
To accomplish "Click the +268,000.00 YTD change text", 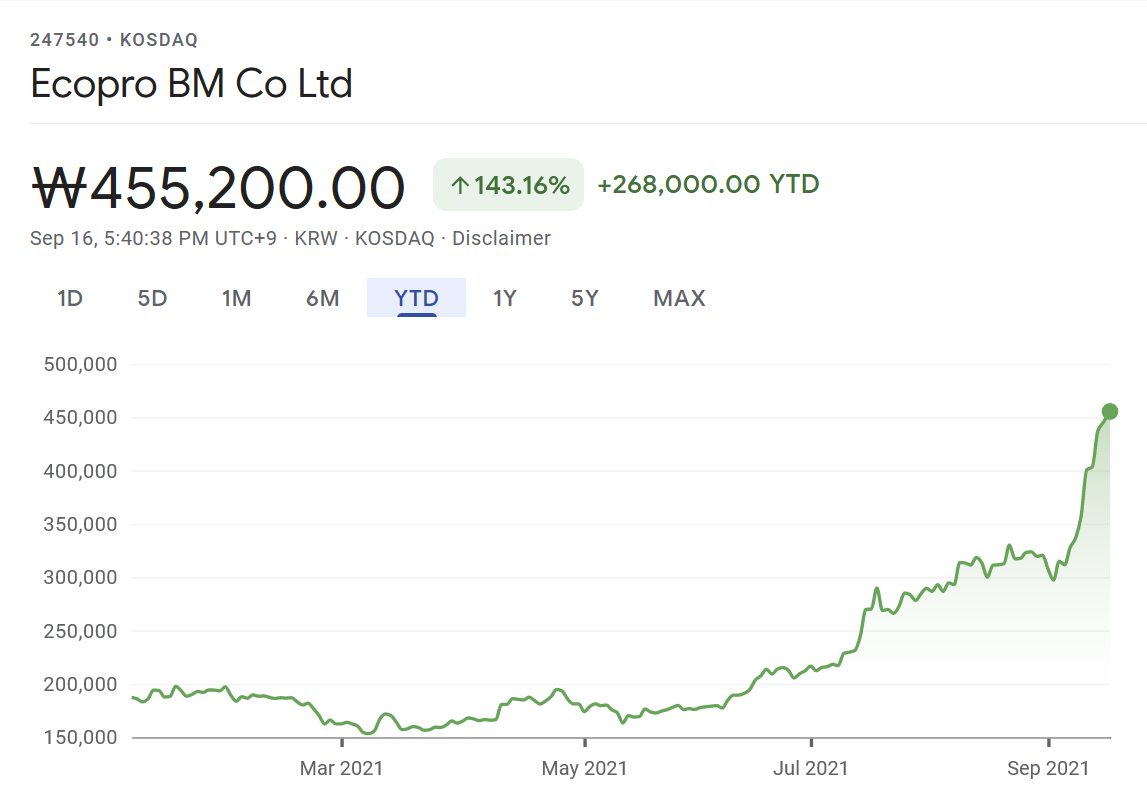I will (708, 184).
